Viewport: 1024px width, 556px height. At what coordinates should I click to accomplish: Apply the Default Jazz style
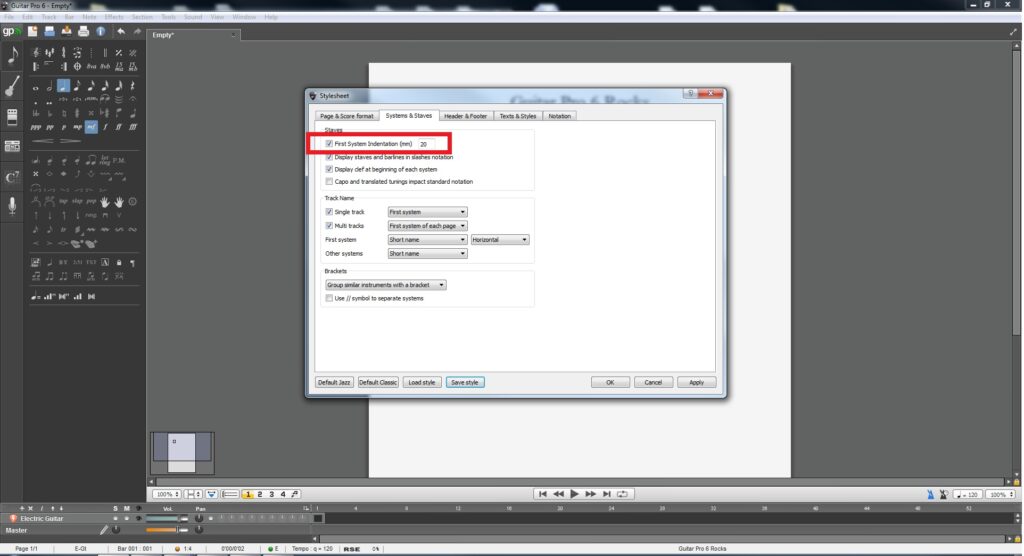tap(334, 382)
